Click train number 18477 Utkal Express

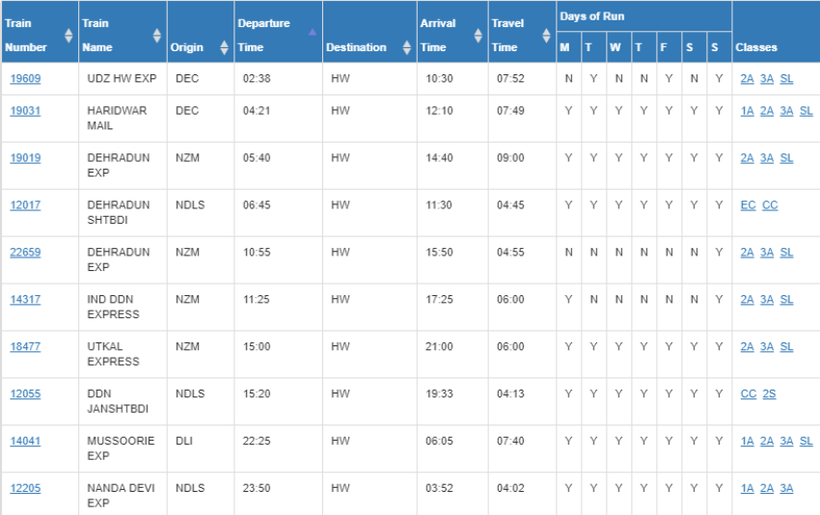25,346
